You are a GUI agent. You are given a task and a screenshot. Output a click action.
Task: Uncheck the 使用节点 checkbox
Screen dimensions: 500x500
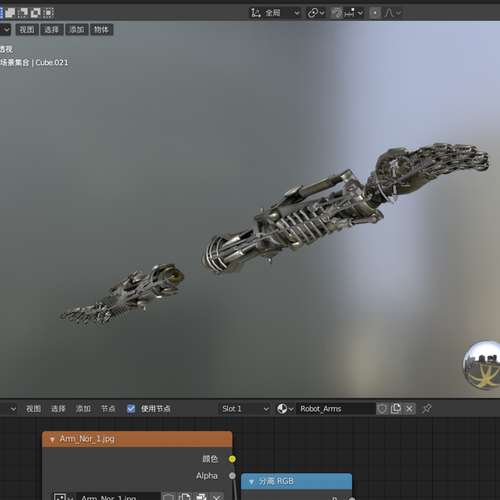click(131, 409)
